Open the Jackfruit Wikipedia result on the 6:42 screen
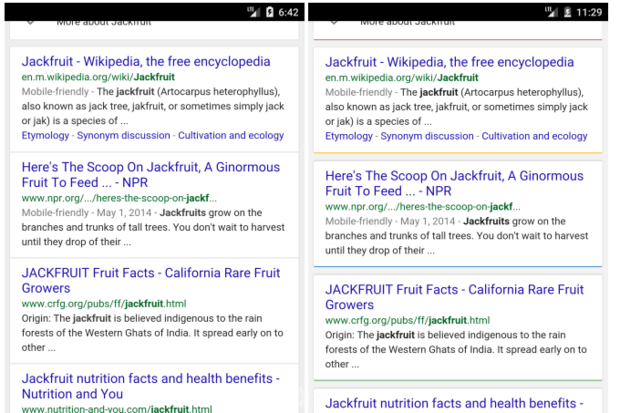 [146, 62]
